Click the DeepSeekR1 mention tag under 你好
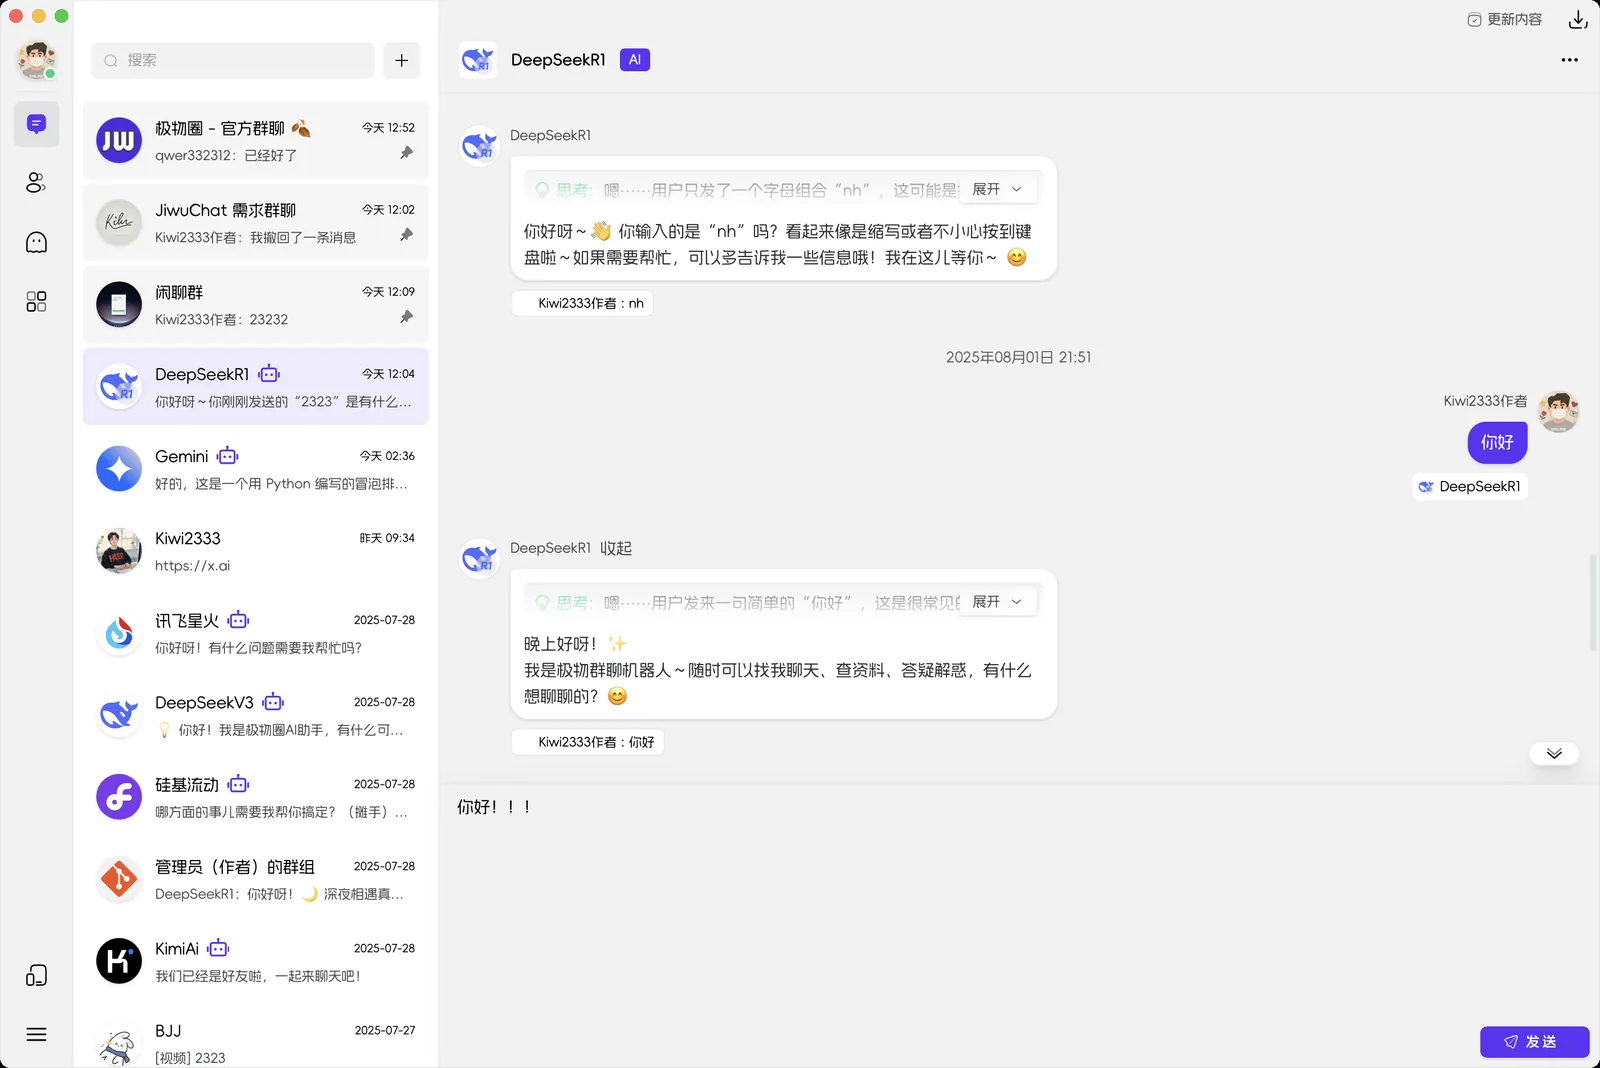Image resolution: width=1600 pixels, height=1068 pixels. 1470,486
